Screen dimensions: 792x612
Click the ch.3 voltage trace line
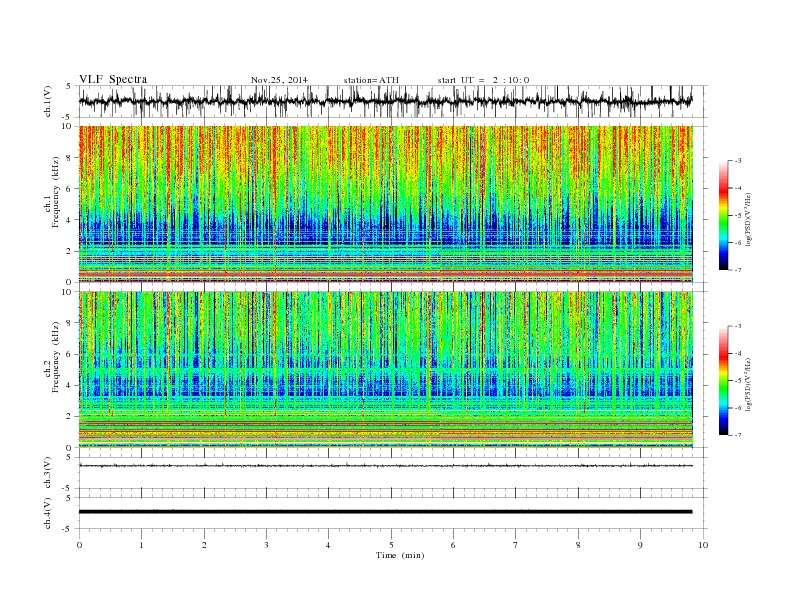[x=386, y=466]
